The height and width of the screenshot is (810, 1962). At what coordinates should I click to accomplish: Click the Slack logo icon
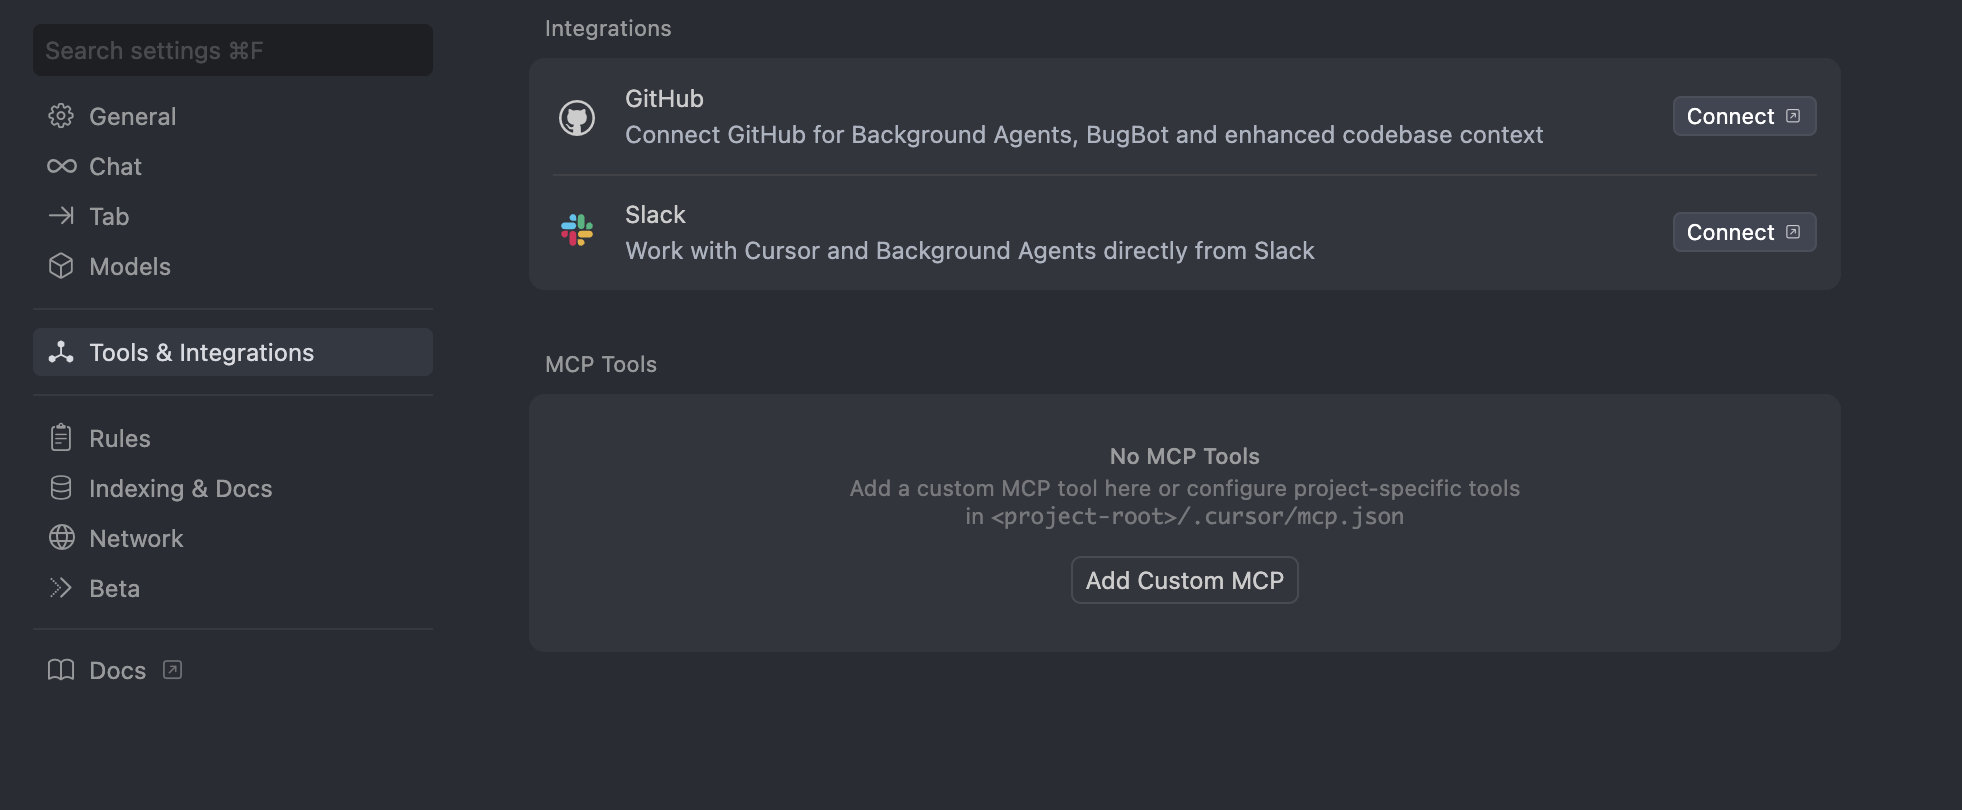(577, 231)
